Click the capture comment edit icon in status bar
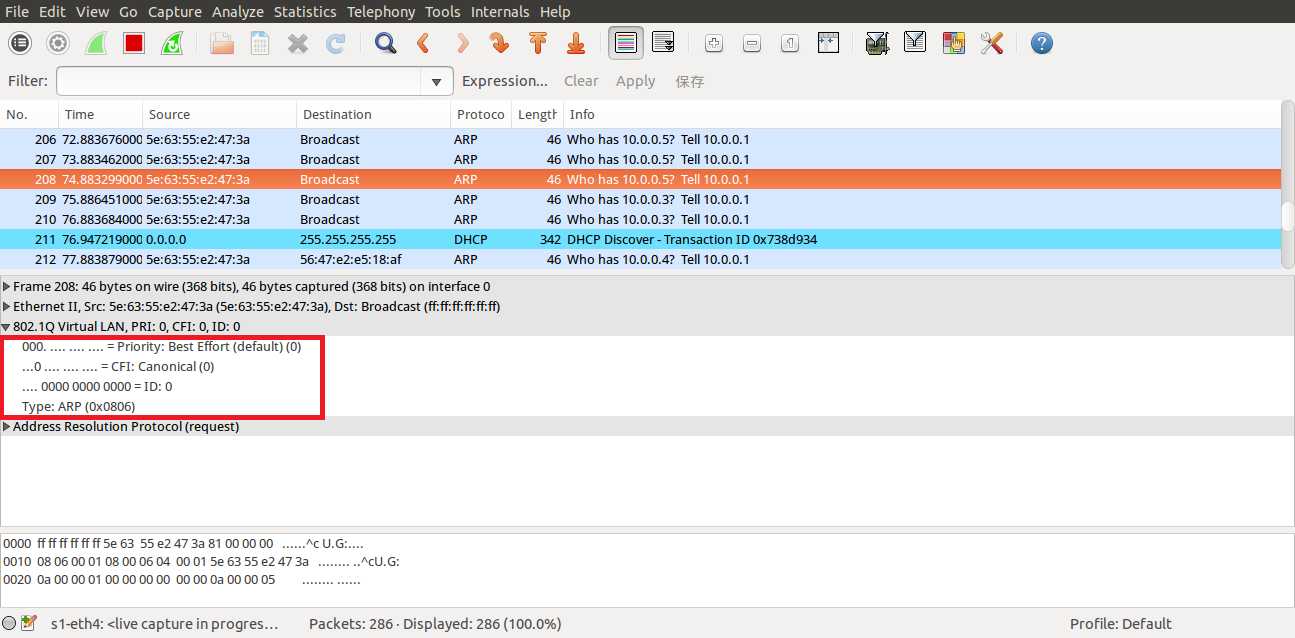The height and width of the screenshot is (638, 1295). 28,623
